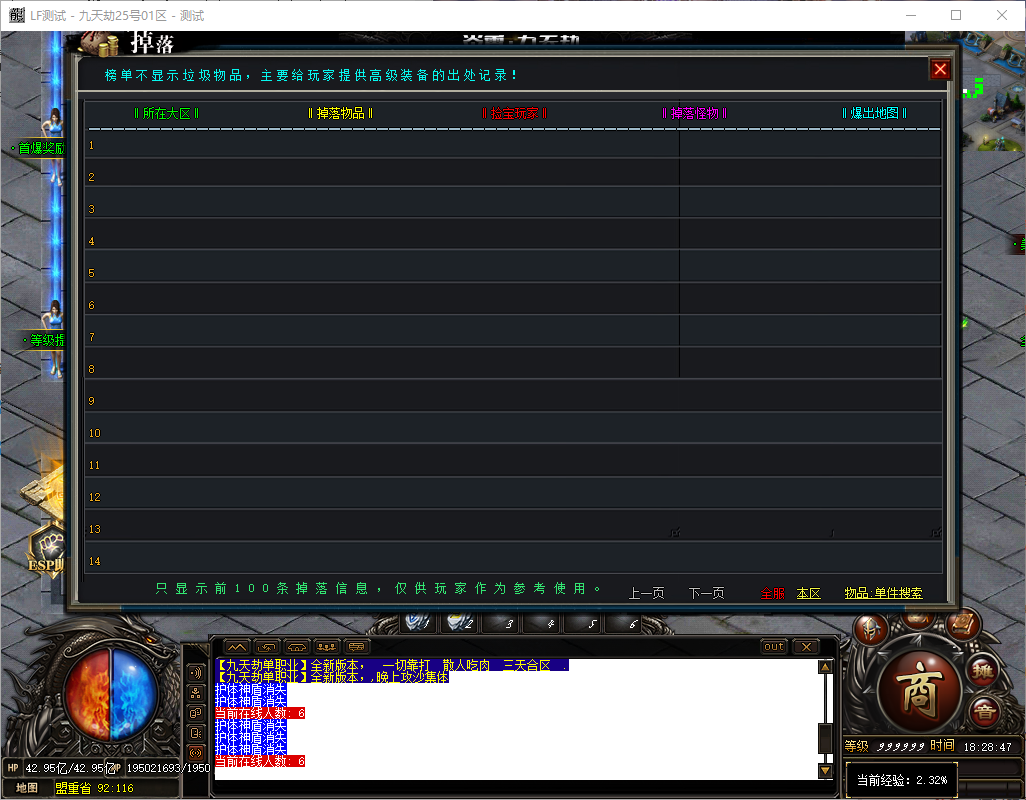Click the 'out' button above chat

[x=774, y=646]
